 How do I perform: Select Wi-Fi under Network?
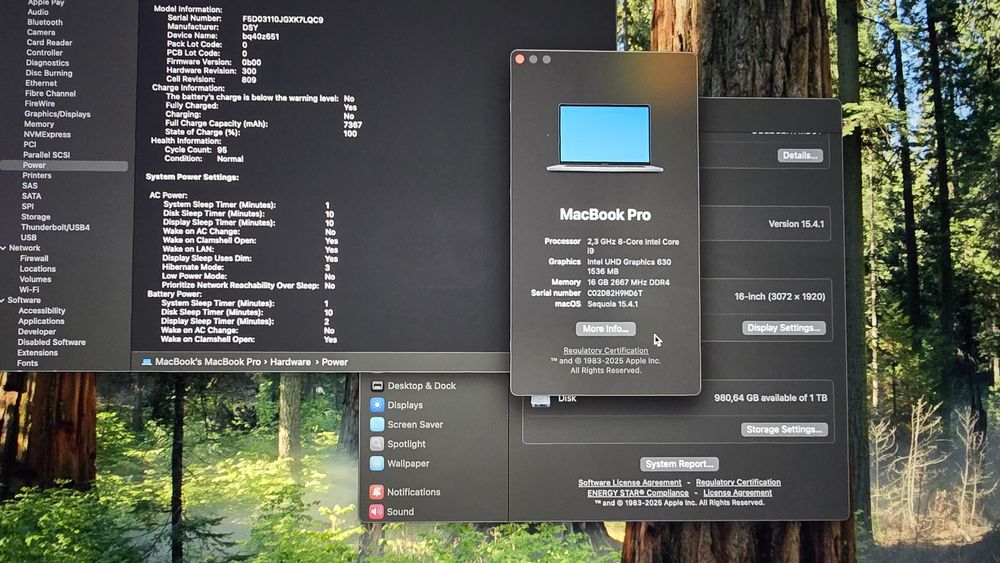[x=29, y=289]
